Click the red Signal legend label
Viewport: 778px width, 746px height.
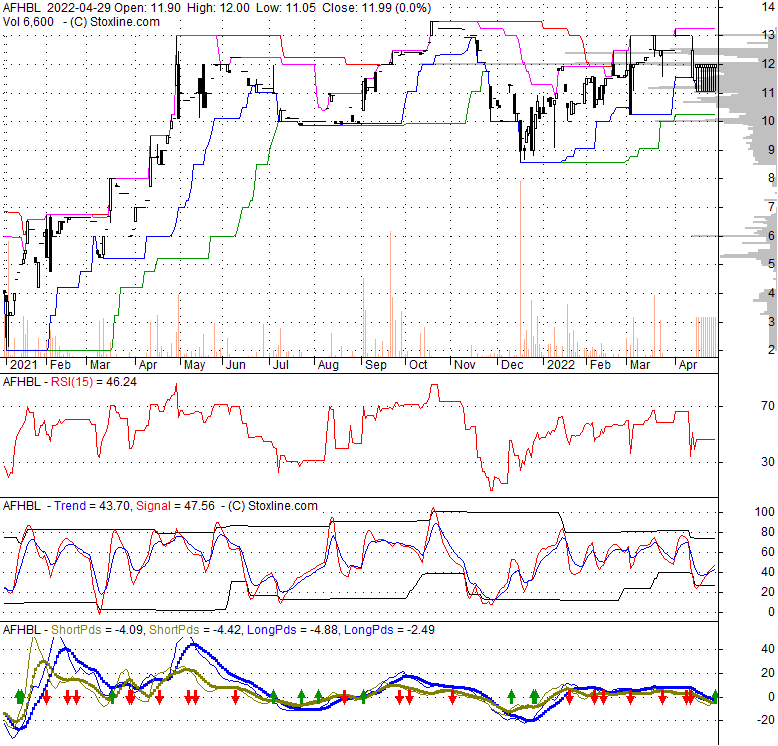point(153,506)
